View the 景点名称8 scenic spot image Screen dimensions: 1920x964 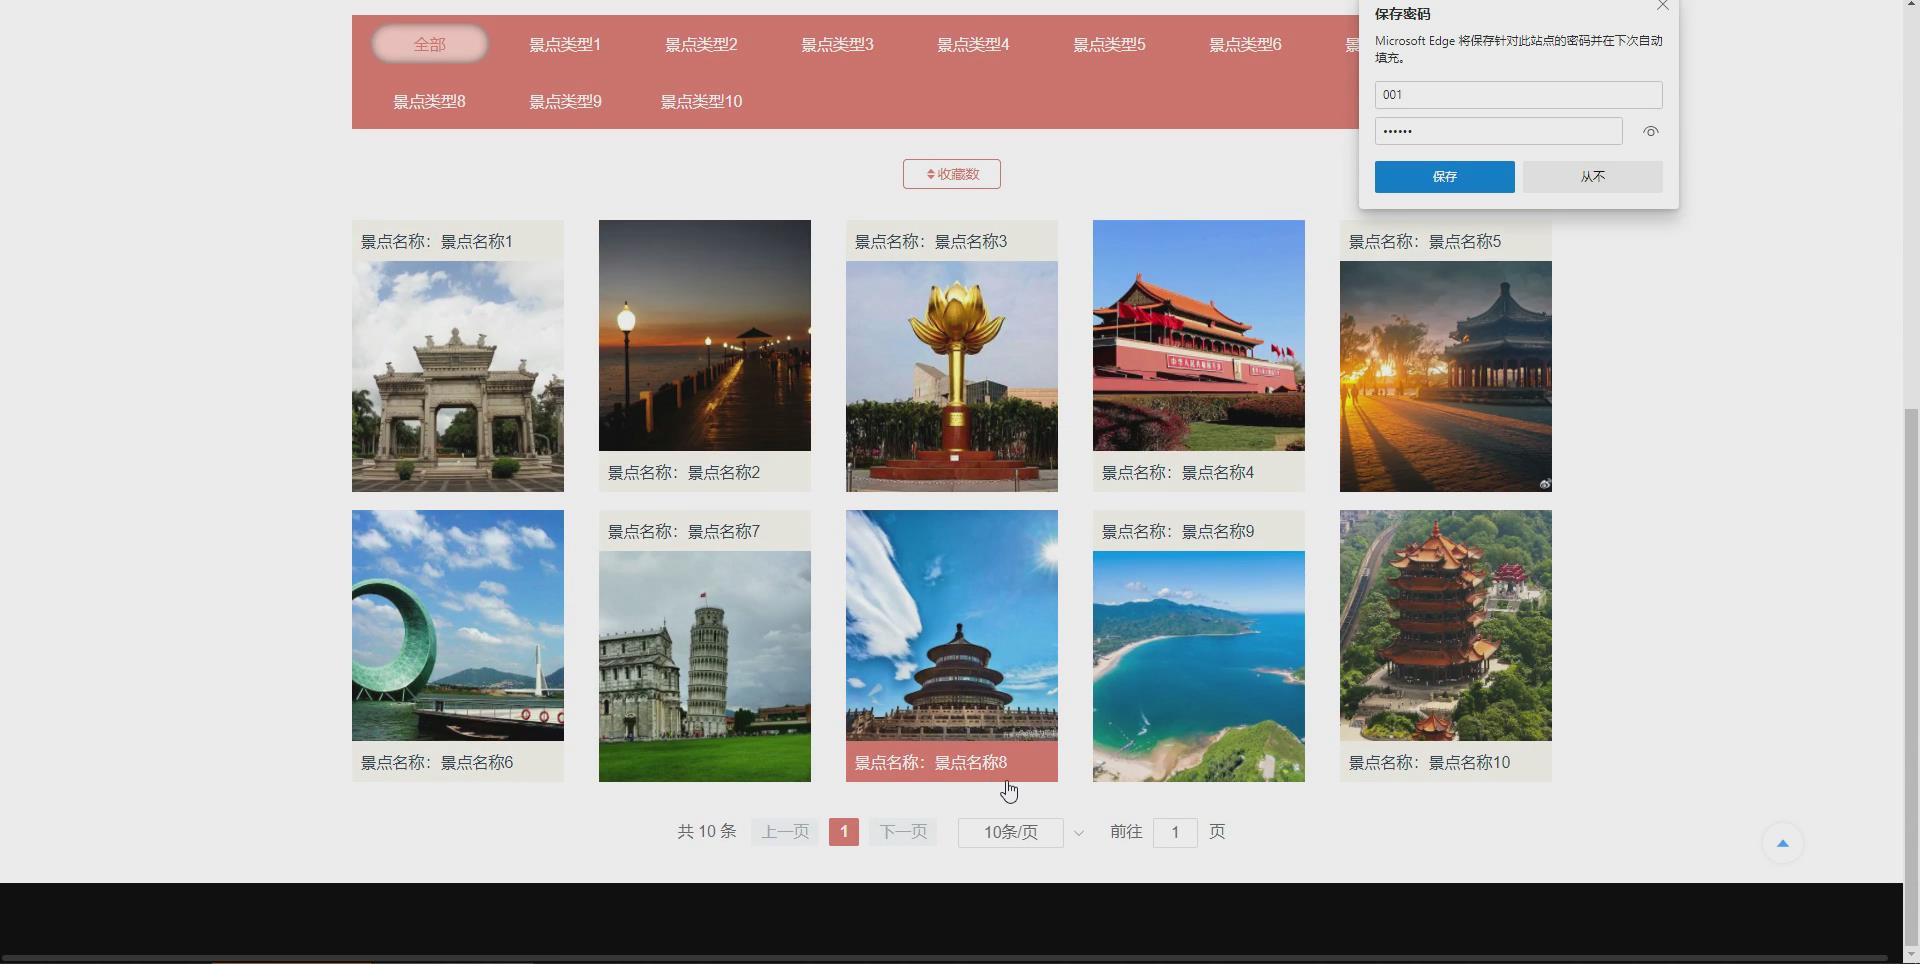pyautogui.click(x=950, y=625)
